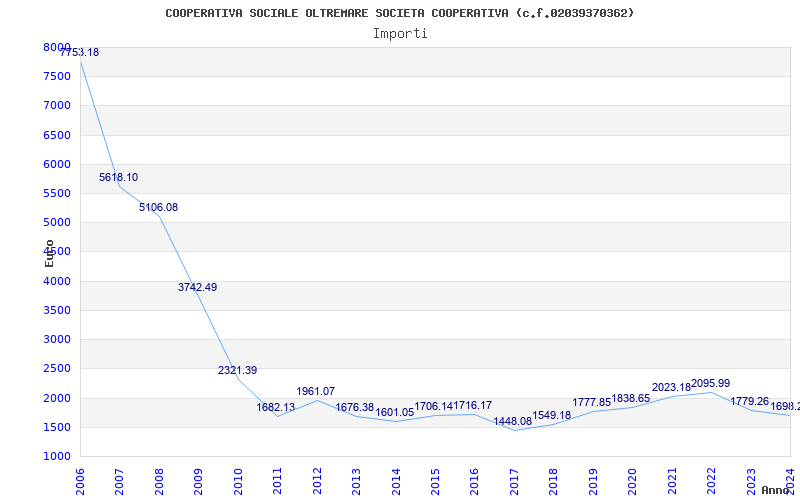Click the data label 1779.26
Screen dimensions: 800x500
coord(749,402)
